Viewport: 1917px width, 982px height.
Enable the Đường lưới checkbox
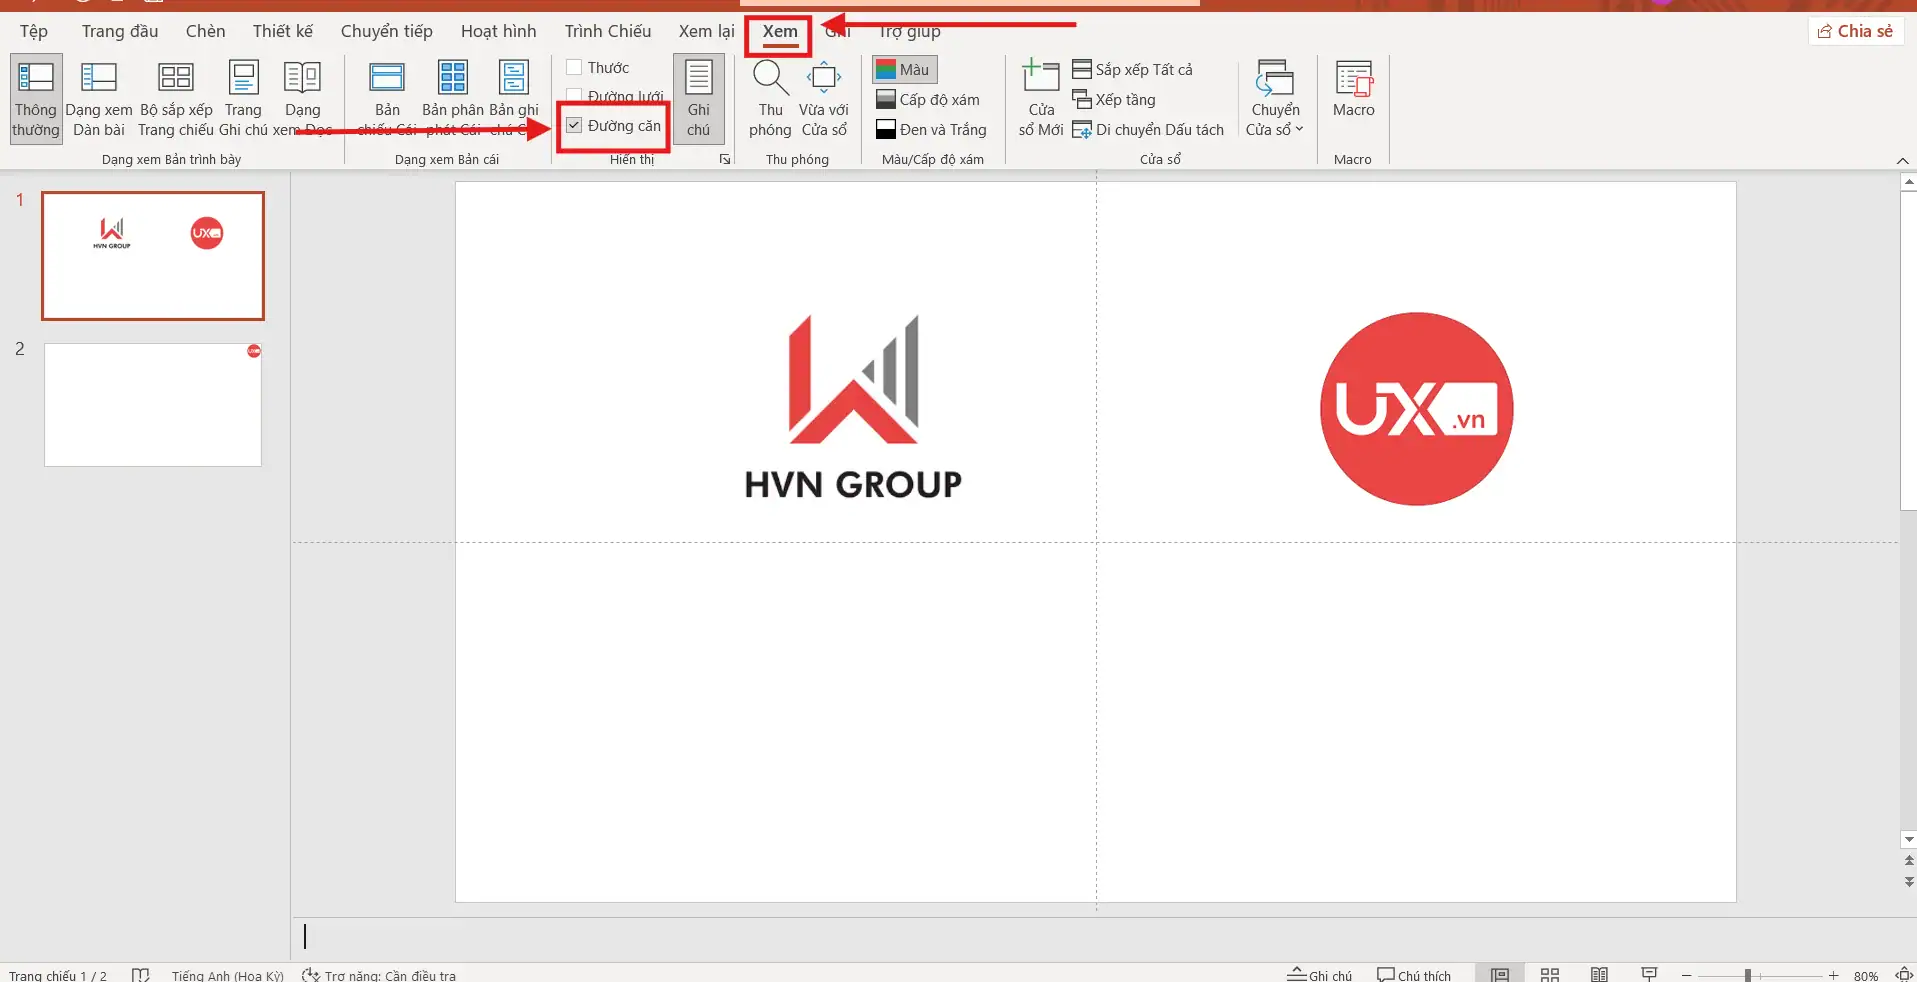(574, 96)
